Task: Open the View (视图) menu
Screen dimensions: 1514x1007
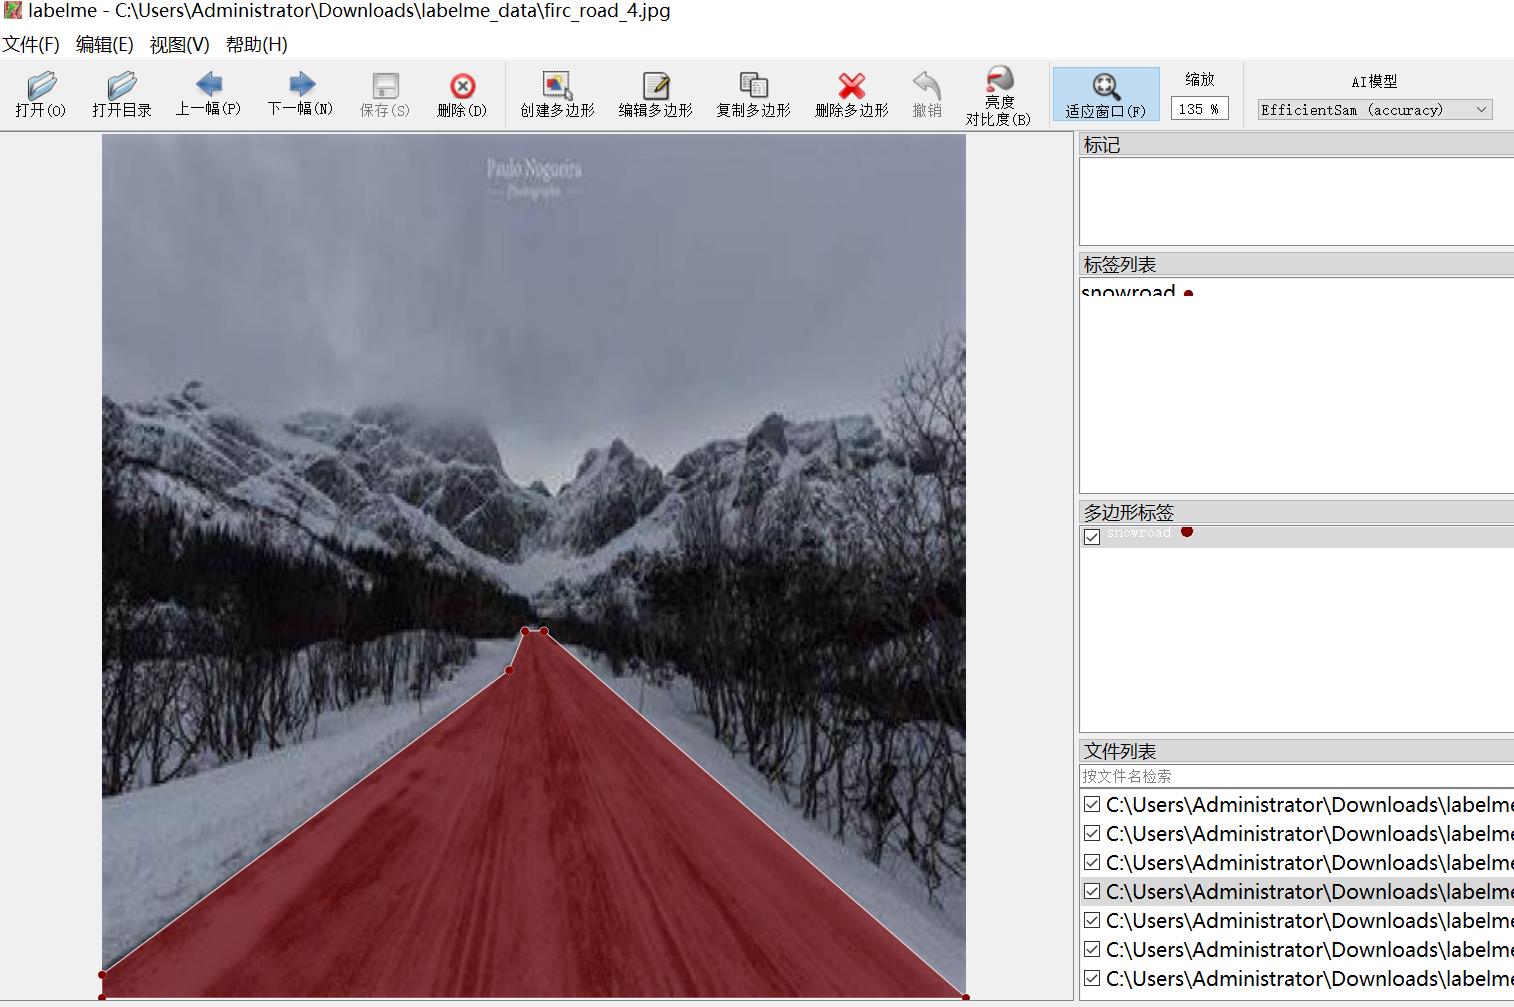Action: [x=179, y=44]
